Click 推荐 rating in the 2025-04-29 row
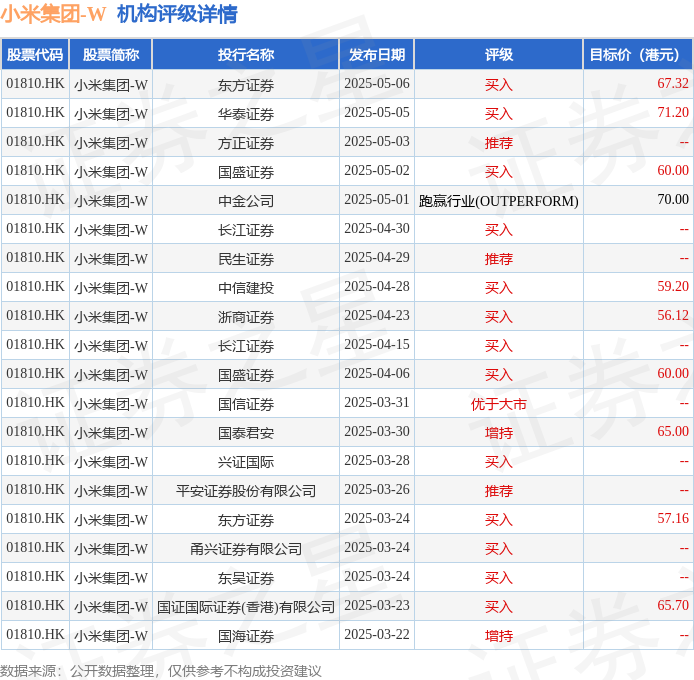Screen dimensions: 694x680 tap(499, 259)
